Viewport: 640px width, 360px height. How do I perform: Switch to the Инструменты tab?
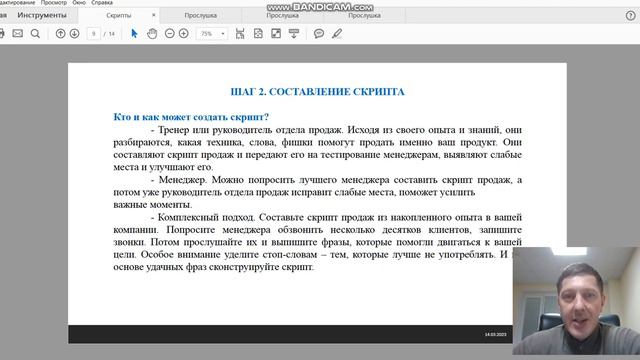42,15
